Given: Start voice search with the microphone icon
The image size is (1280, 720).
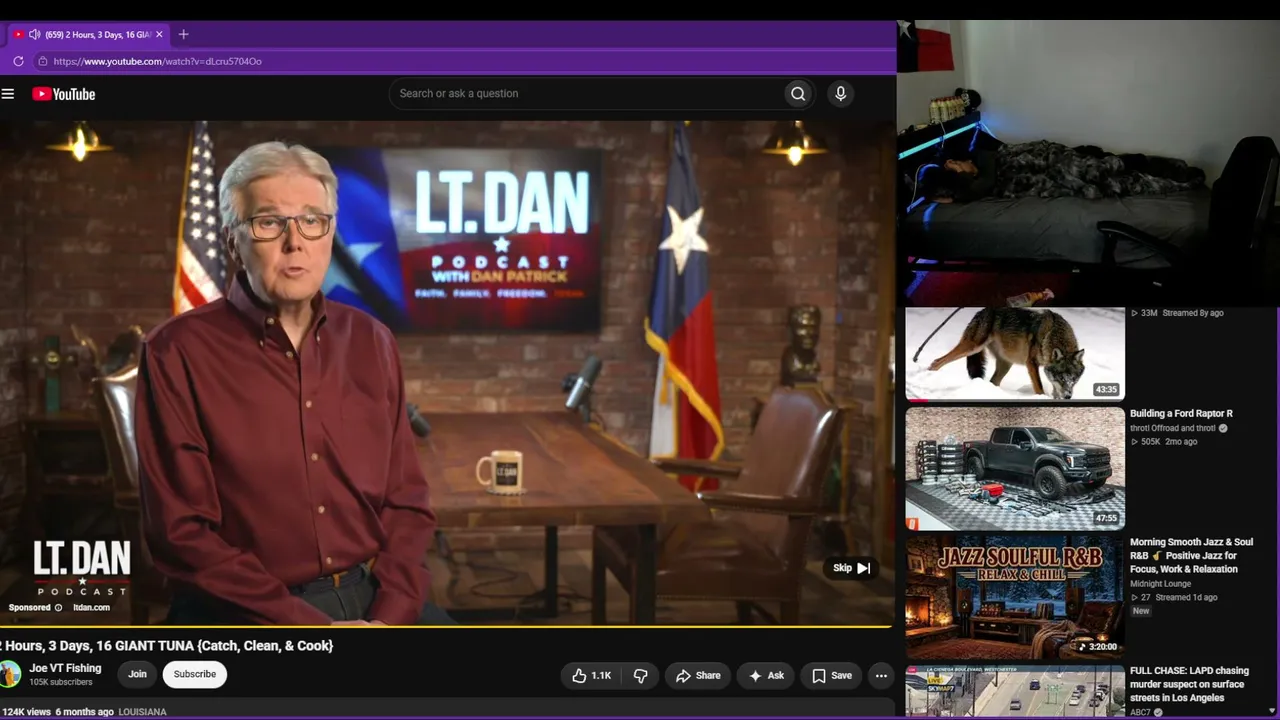Looking at the screenshot, I should point(840,94).
